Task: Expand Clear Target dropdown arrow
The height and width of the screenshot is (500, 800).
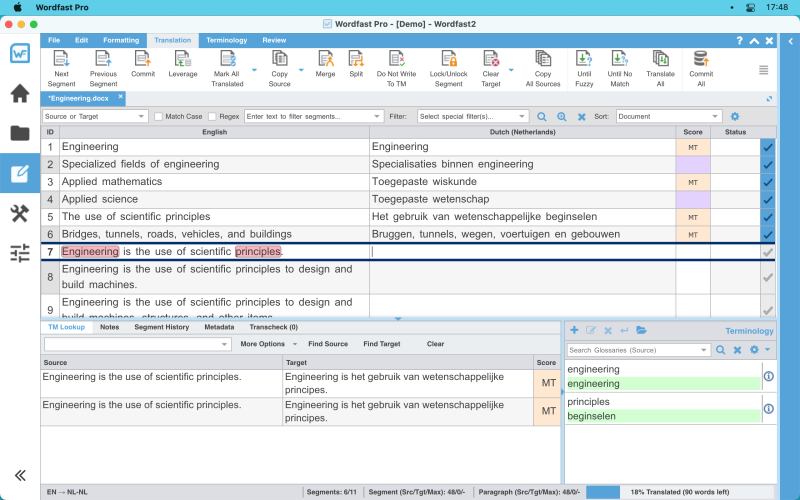Action: click(x=511, y=70)
